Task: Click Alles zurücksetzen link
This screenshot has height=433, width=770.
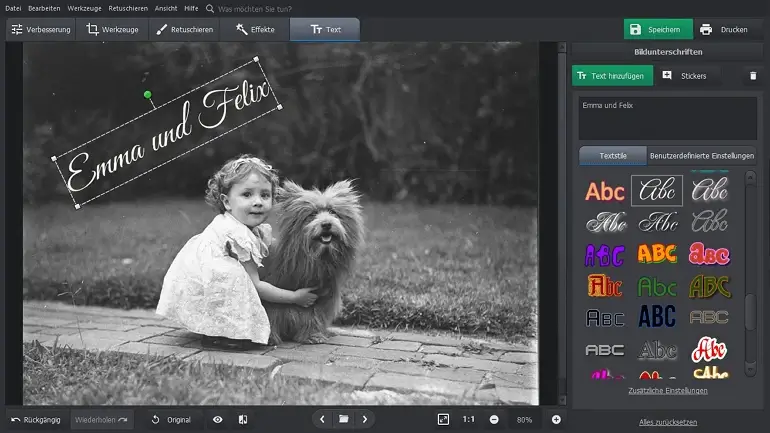Action: pyautogui.click(x=668, y=422)
